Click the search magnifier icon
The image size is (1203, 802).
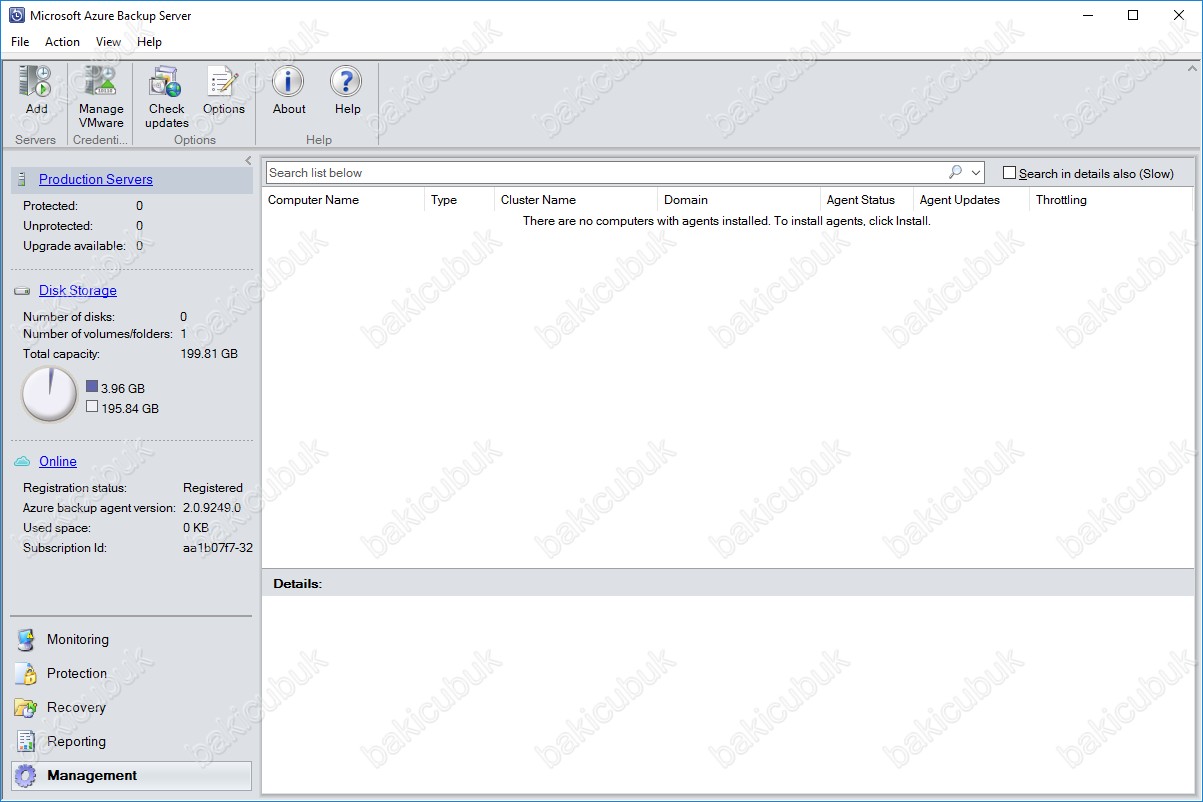[955, 172]
